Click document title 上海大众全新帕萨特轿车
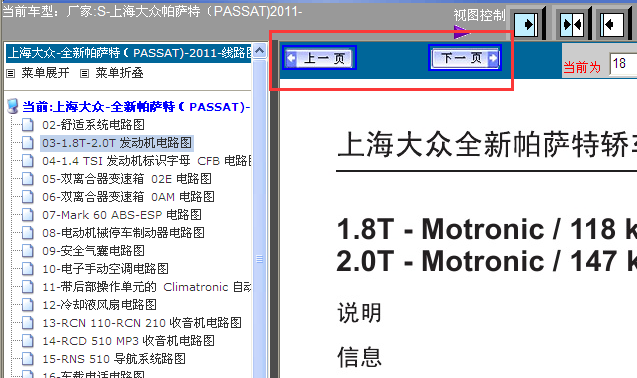637x378 pixels. point(487,145)
